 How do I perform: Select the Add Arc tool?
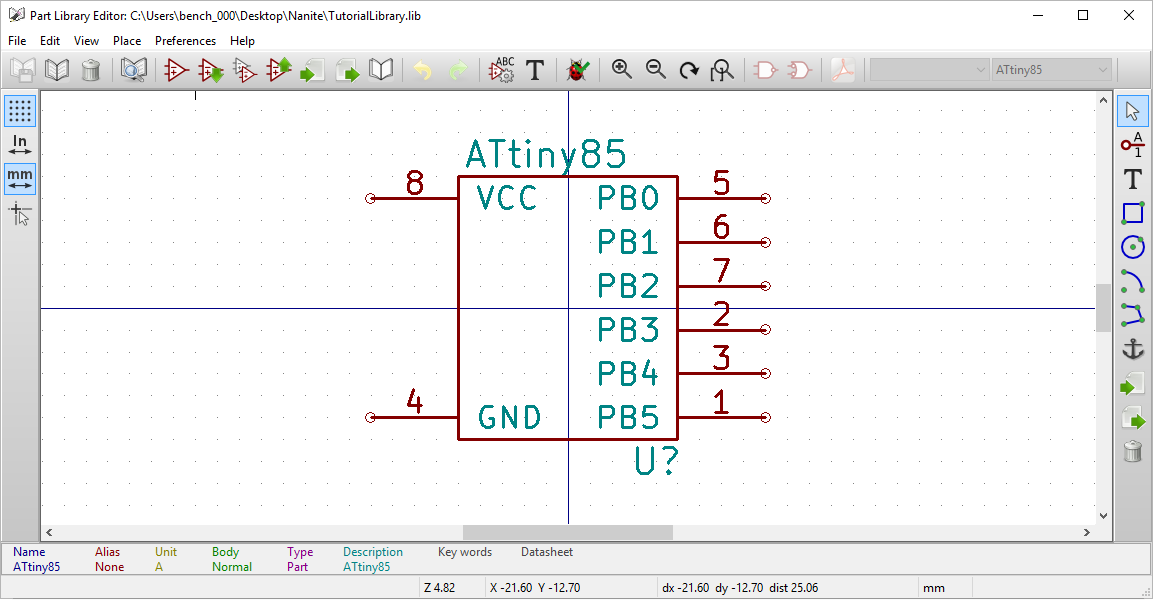1133,280
